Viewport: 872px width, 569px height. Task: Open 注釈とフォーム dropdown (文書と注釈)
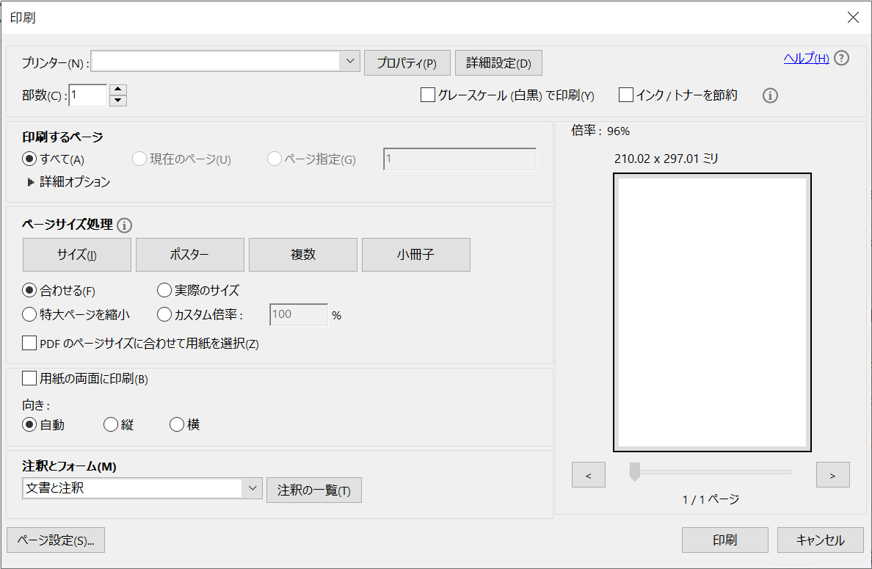(x=251, y=488)
